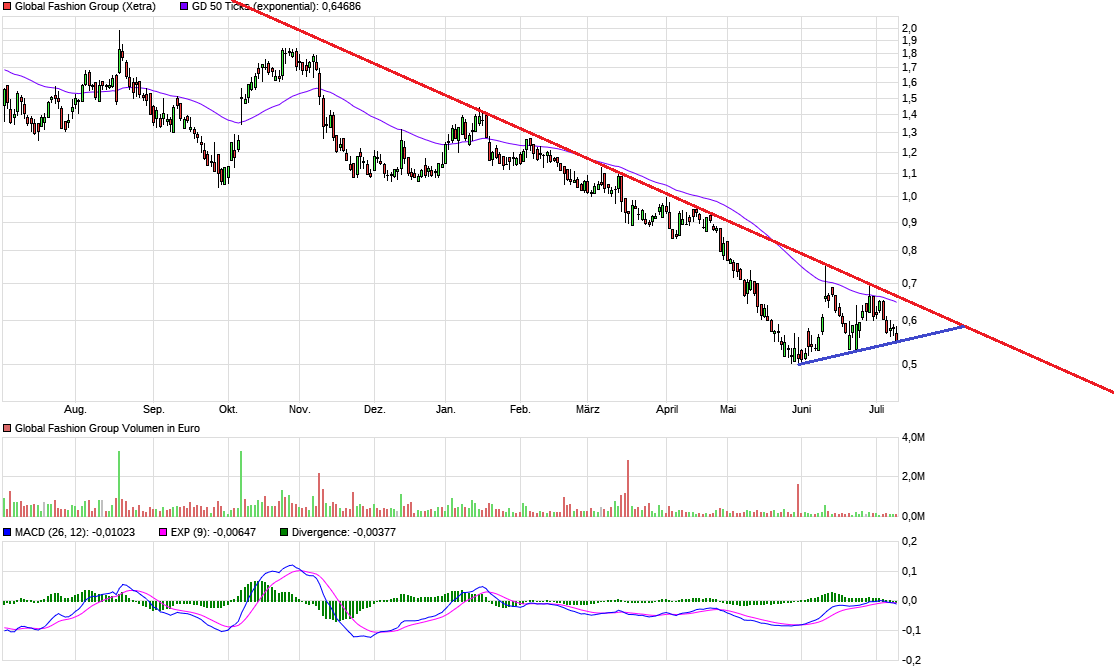Click the red volume legend swatch
The height and width of the screenshot is (670, 1114).
pyautogui.click(x=7, y=428)
